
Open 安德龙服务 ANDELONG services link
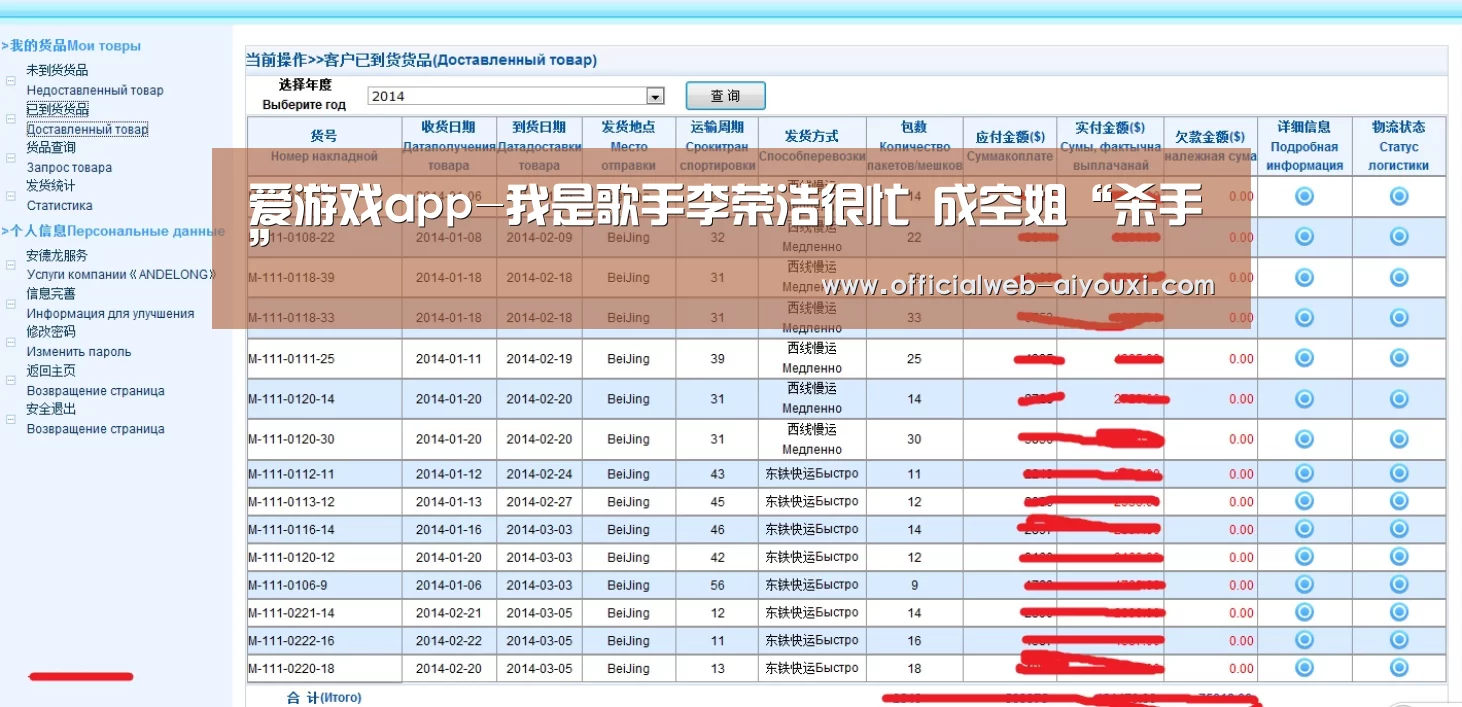coord(121,265)
